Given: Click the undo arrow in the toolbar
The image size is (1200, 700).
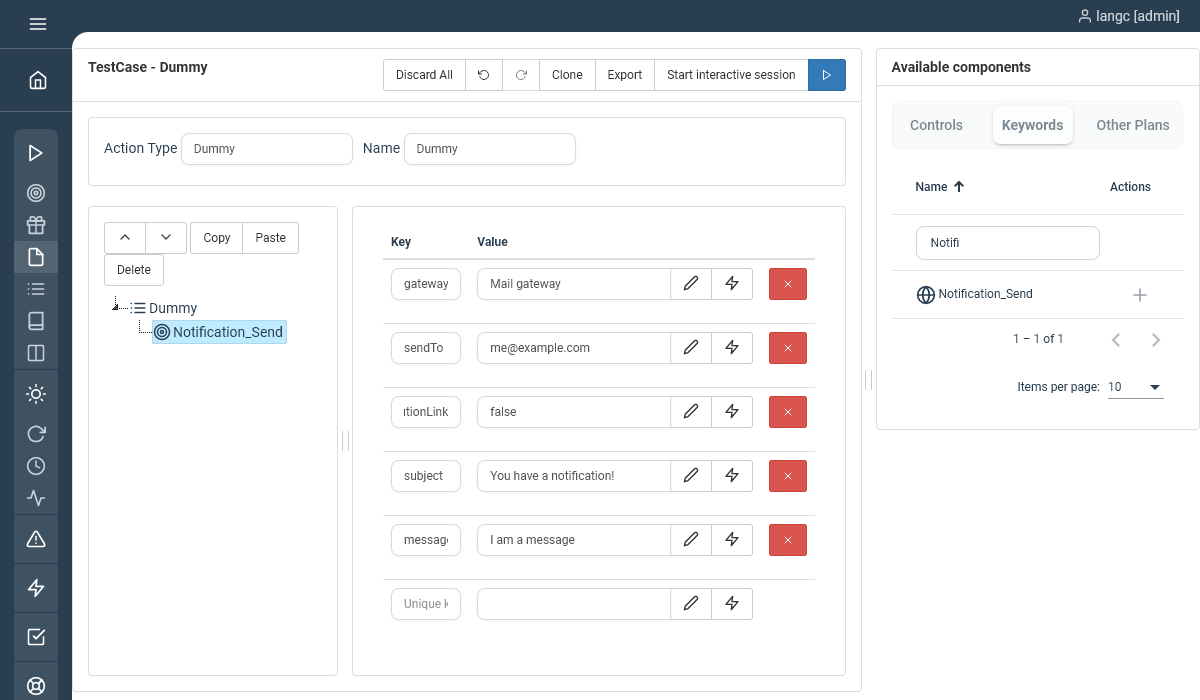Looking at the screenshot, I should coord(484,74).
